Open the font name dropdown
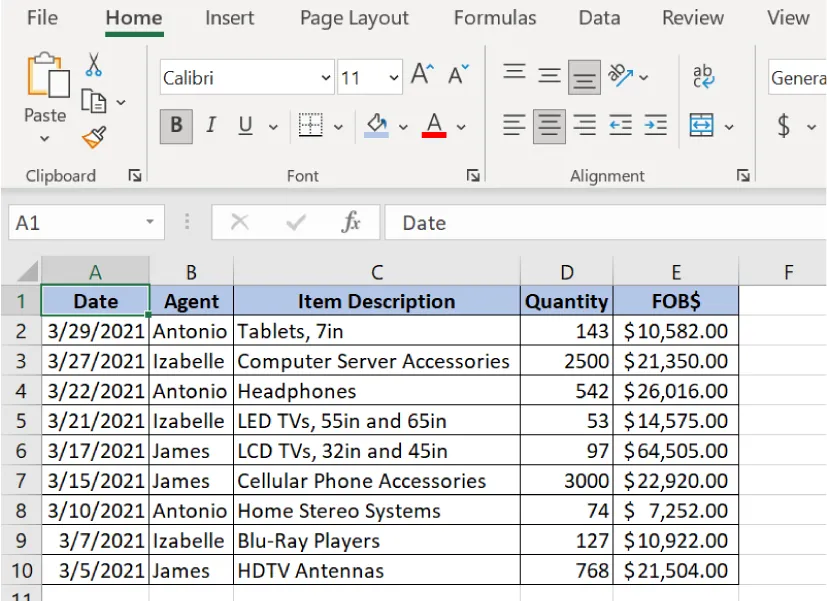 tap(324, 77)
